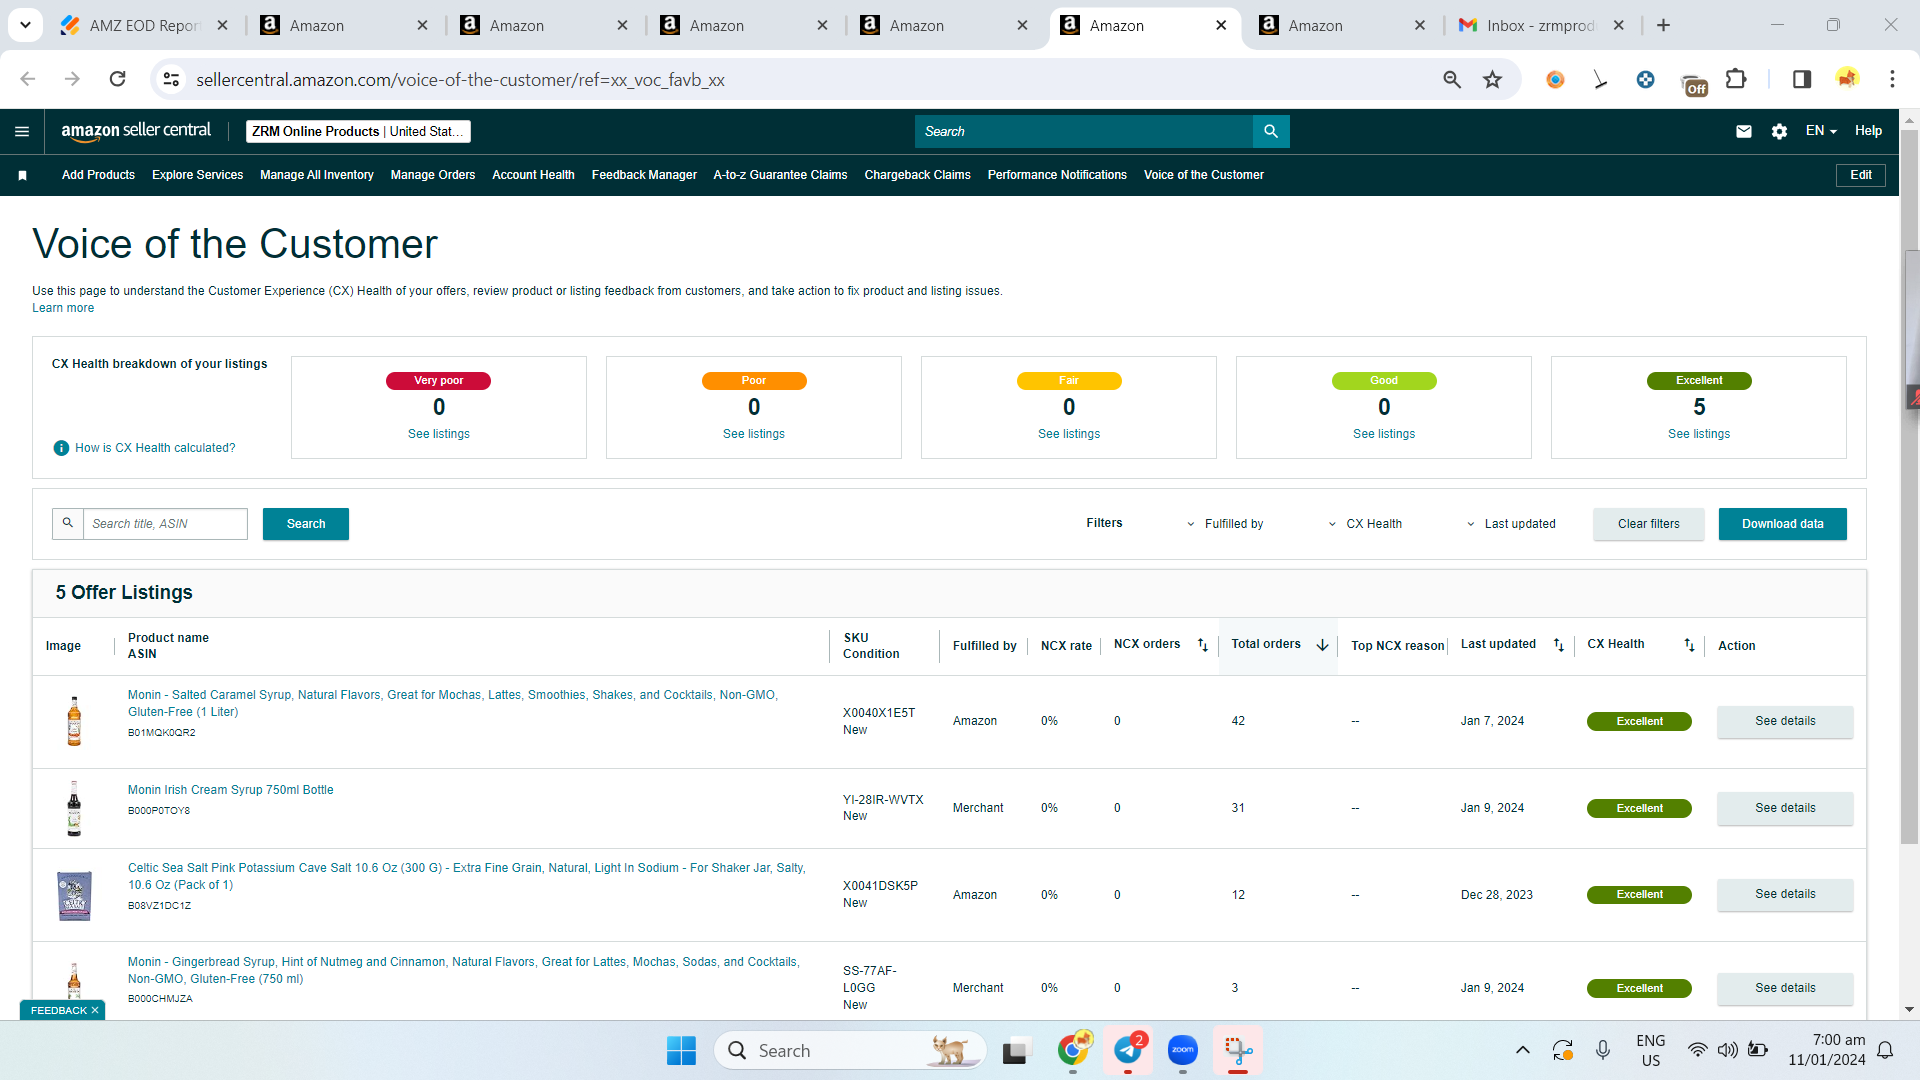Click the Learn more link

[x=63, y=308]
